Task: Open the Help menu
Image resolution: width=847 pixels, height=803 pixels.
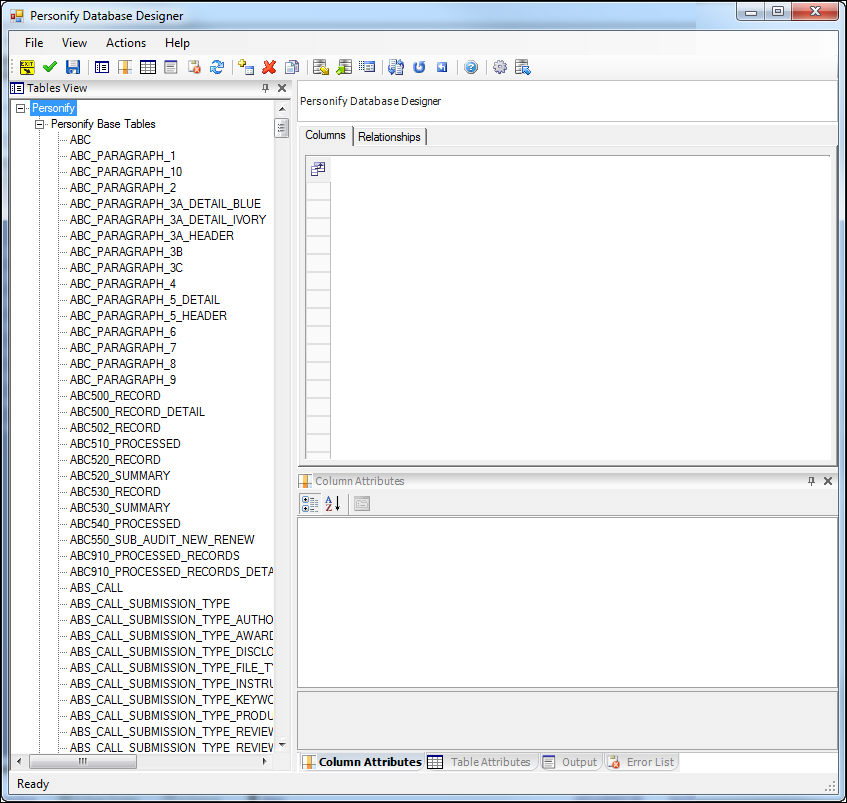Action: coord(177,43)
